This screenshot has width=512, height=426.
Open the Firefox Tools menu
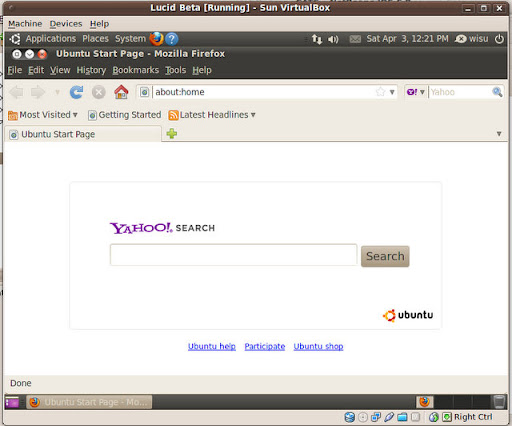pyautogui.click(x=176, y=70)
